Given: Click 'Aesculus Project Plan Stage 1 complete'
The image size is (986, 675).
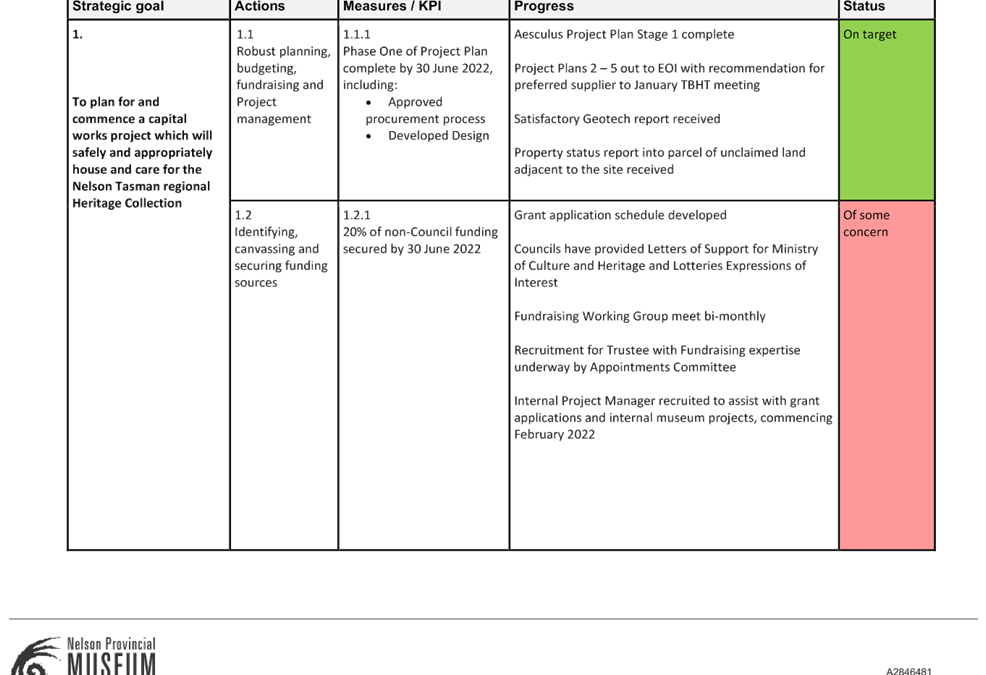Looking at the screenshot, I should 624,35.
